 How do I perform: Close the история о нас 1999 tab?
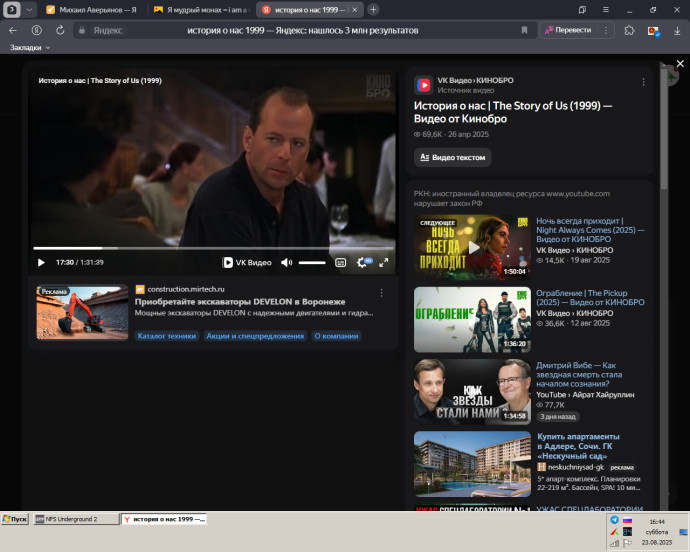[355, 10]
